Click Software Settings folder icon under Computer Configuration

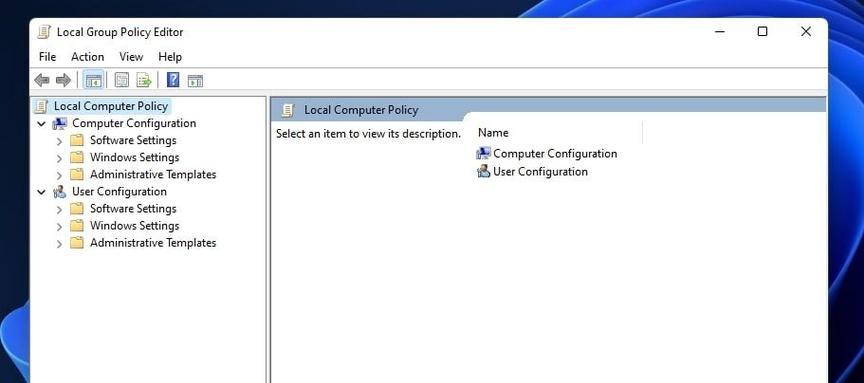77,140
